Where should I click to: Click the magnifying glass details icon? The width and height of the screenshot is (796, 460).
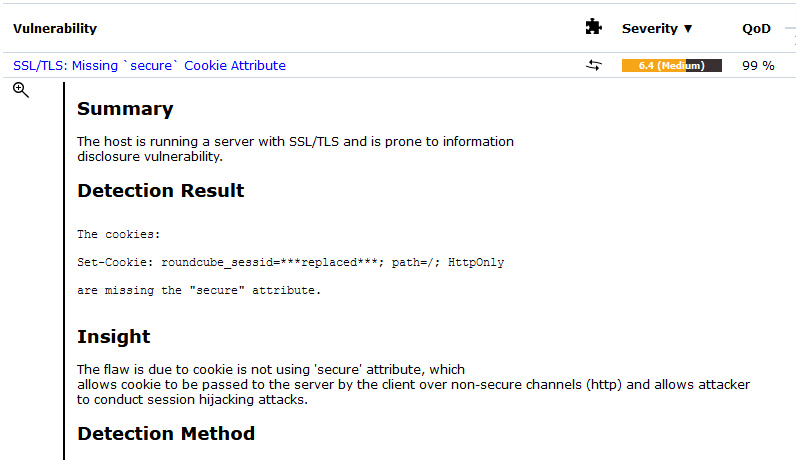[x=21, y=90]
